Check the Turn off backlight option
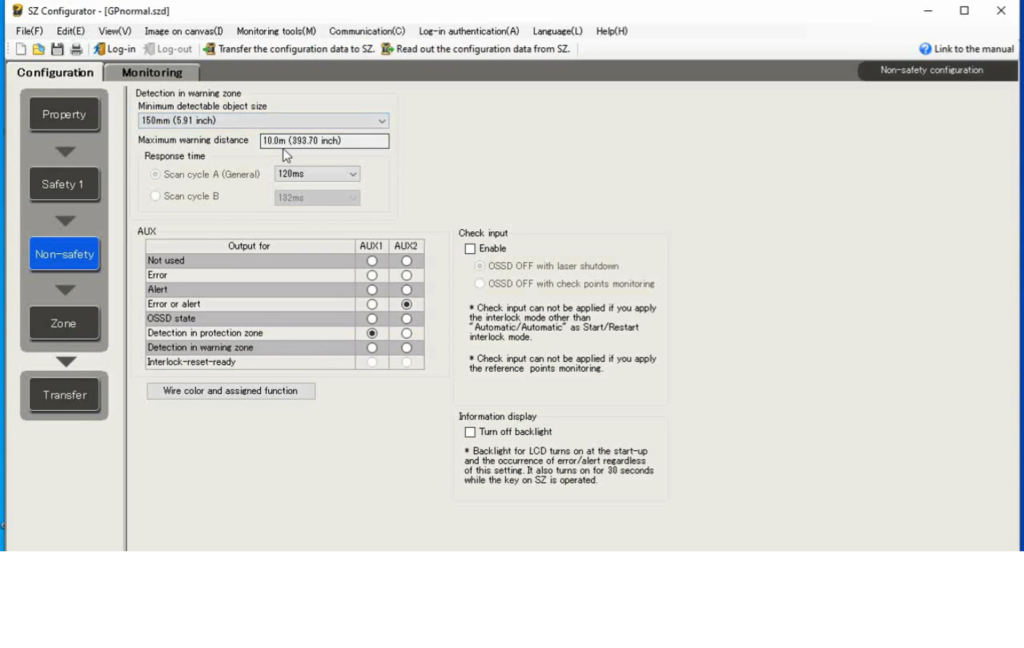The width and height of the screenshot is (1024, 648). [x=470, y=432]
